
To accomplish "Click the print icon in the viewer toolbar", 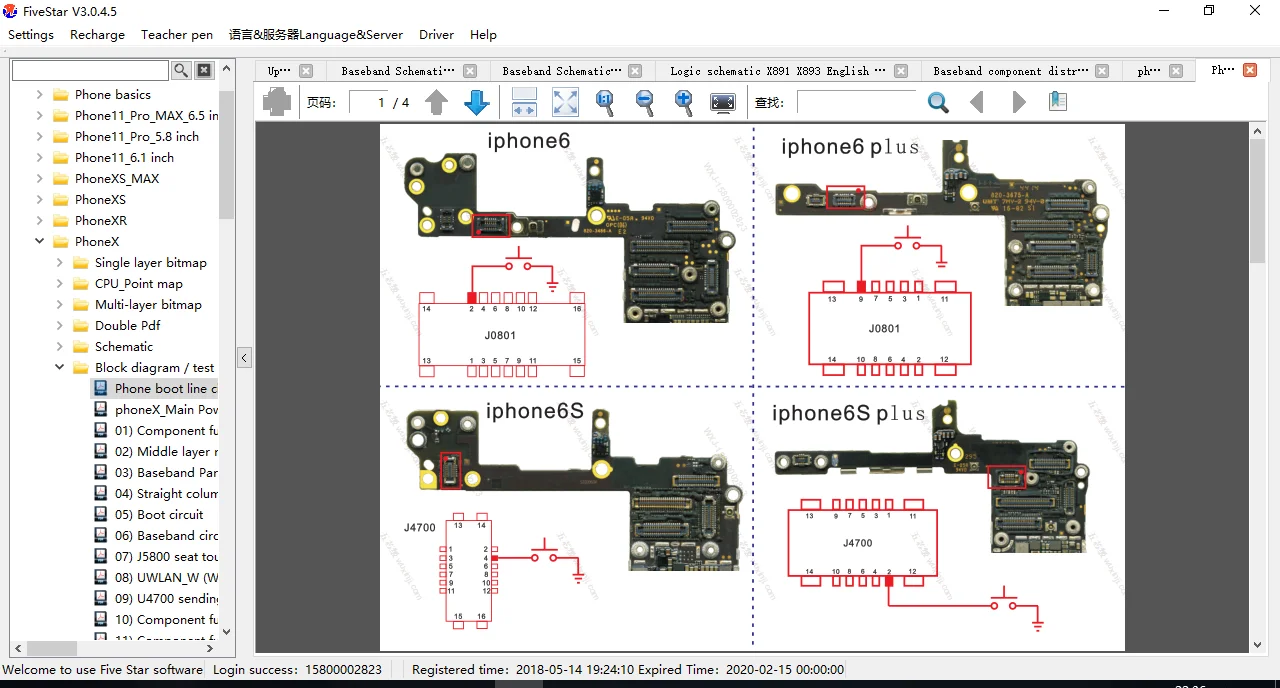I will coord(277,102).
